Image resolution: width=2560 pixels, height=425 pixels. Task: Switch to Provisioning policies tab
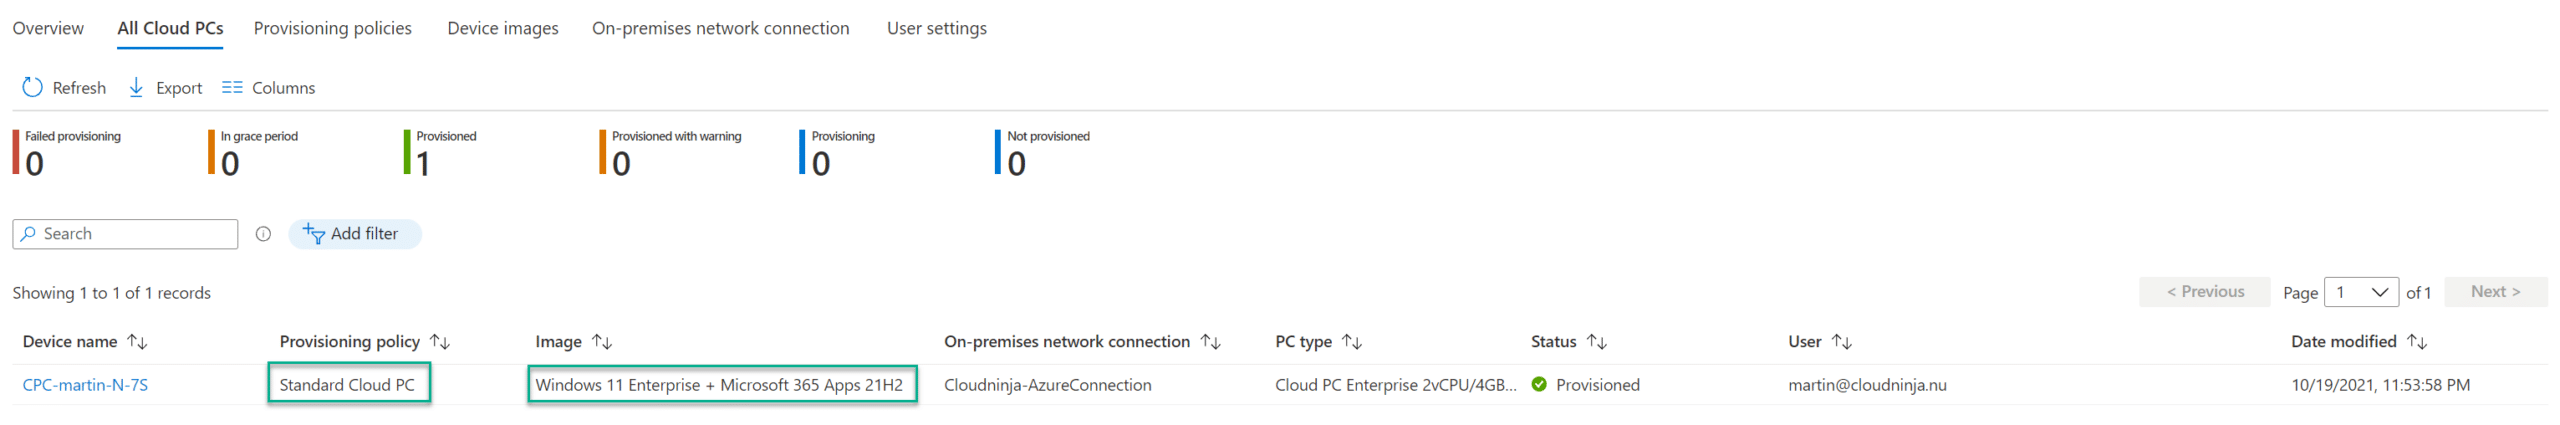332,28
